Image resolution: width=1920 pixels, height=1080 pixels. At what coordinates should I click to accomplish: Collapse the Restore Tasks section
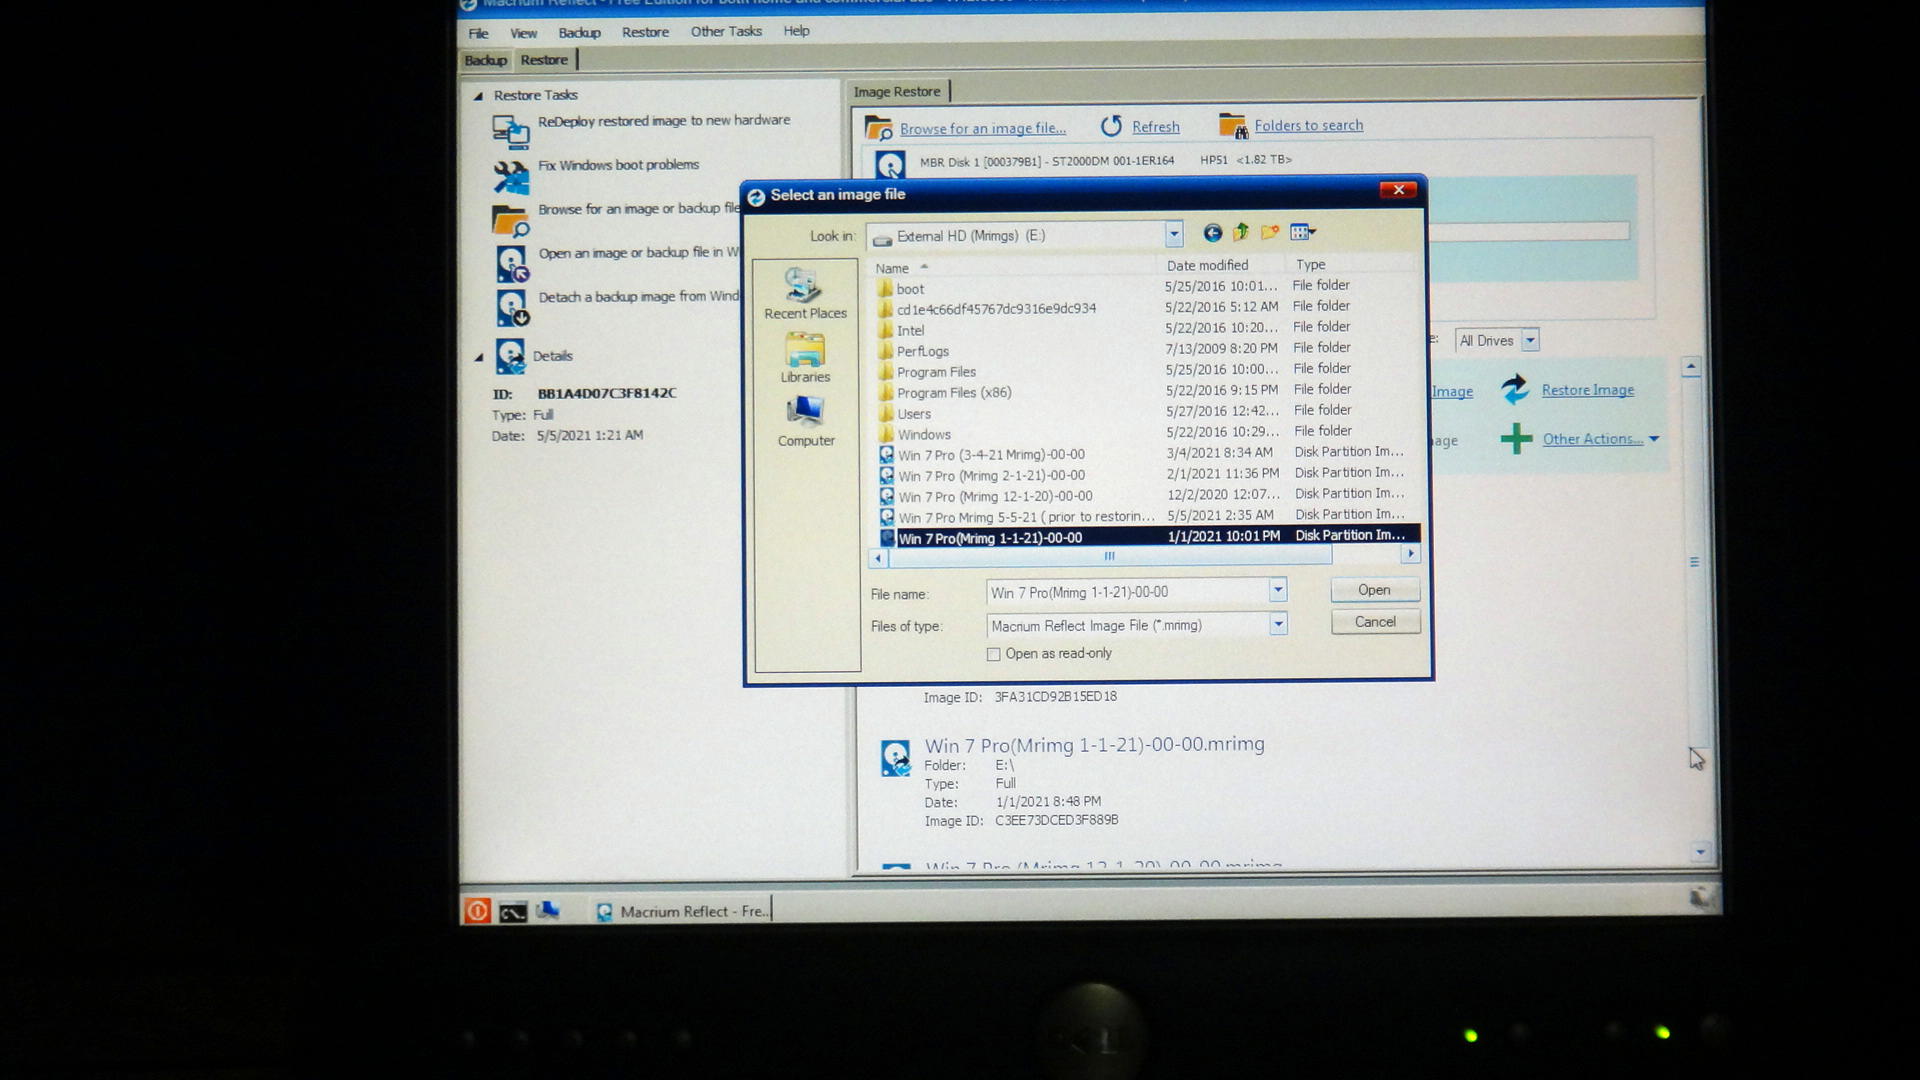tap(478, 96)
